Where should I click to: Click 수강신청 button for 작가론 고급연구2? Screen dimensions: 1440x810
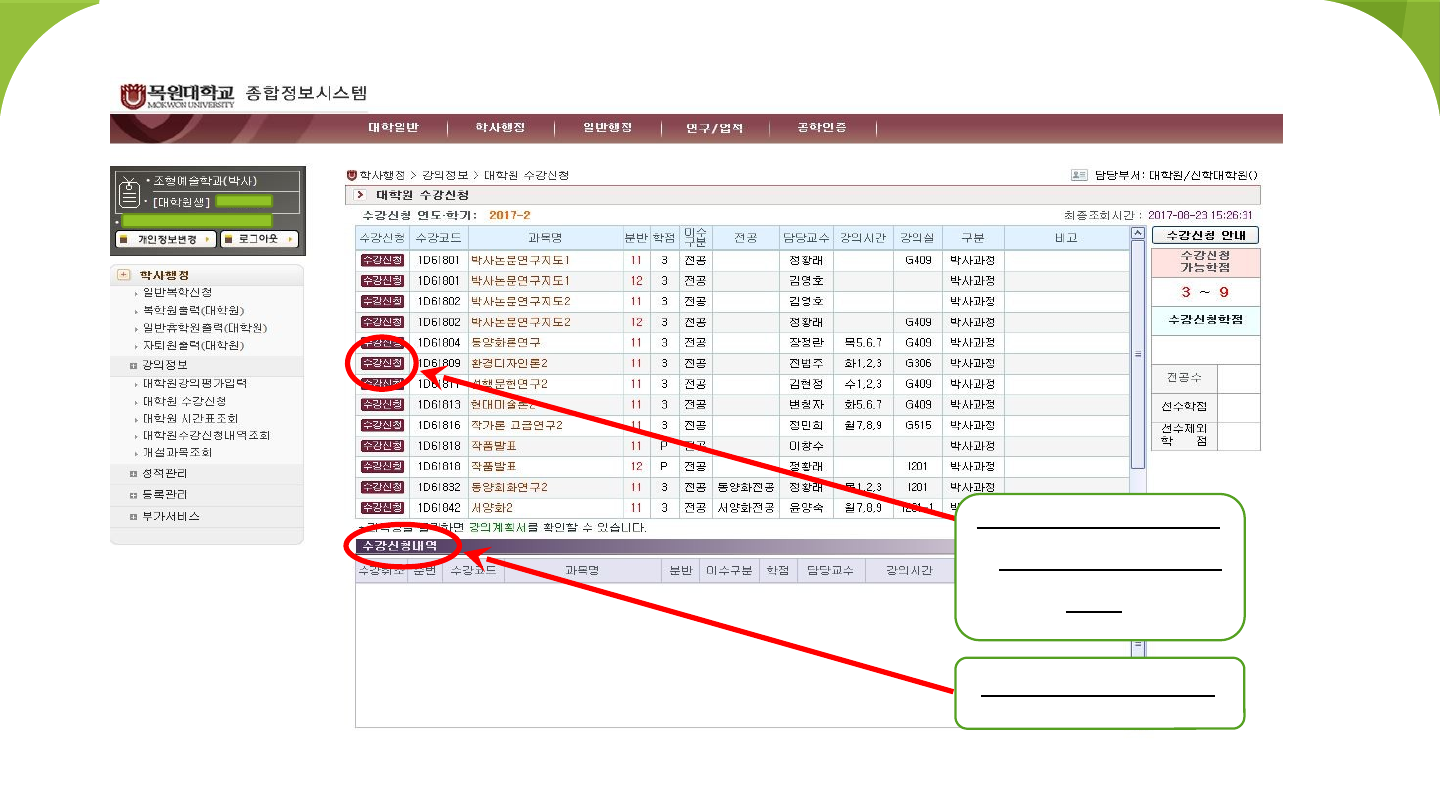point(382,425)
